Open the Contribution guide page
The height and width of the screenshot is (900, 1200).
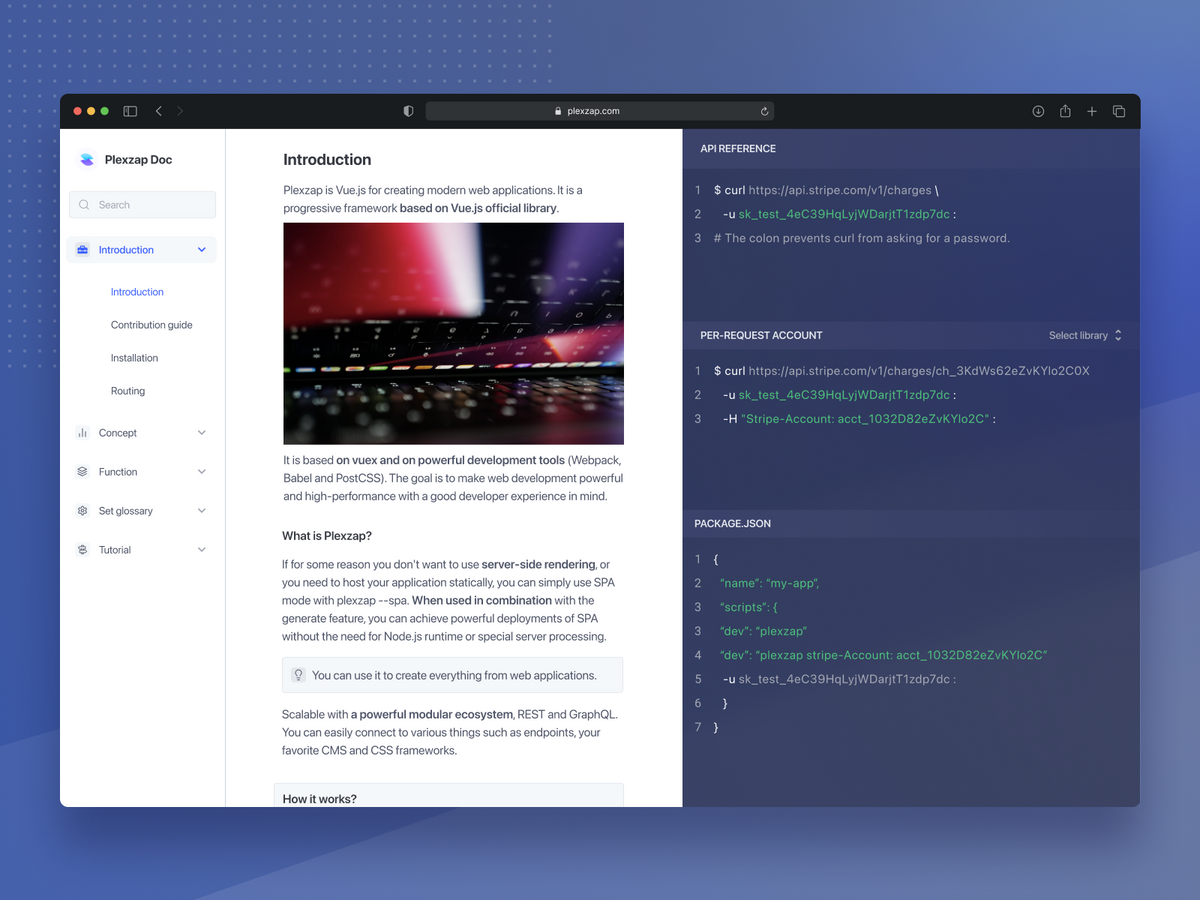[151, 325]
